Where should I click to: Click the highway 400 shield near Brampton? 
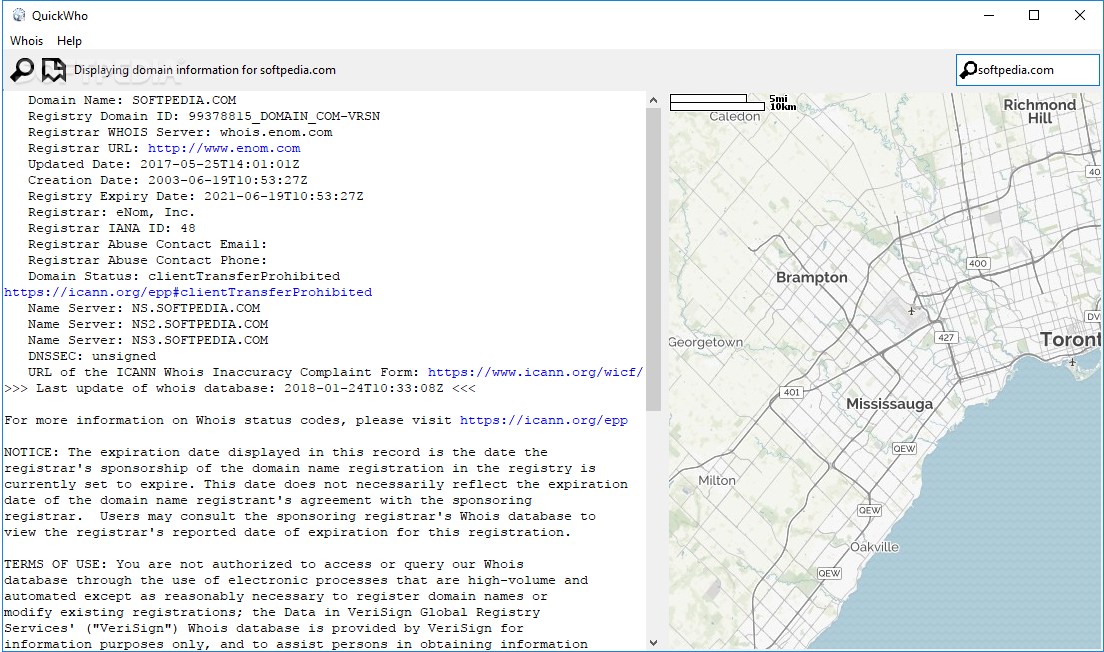(978, 263)
